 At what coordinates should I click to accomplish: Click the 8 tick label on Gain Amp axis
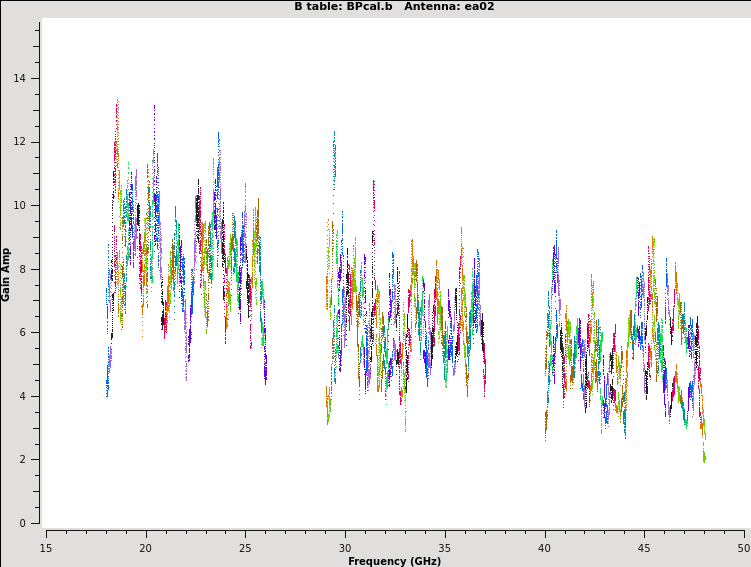(23, 269)
